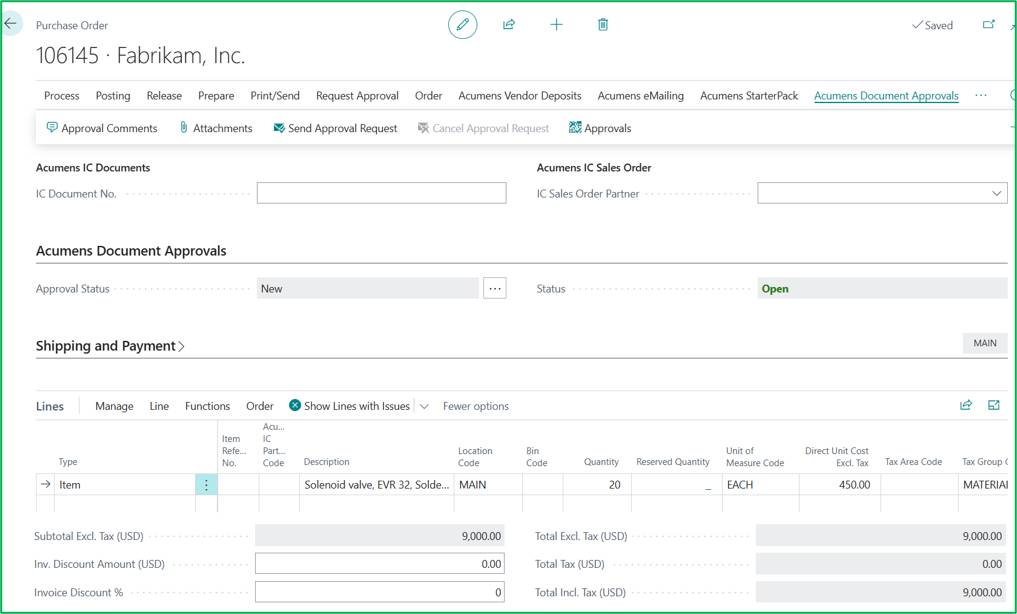1017x614 pixels.
Task: Click Reserved Quantity cell
Action: 676,484
